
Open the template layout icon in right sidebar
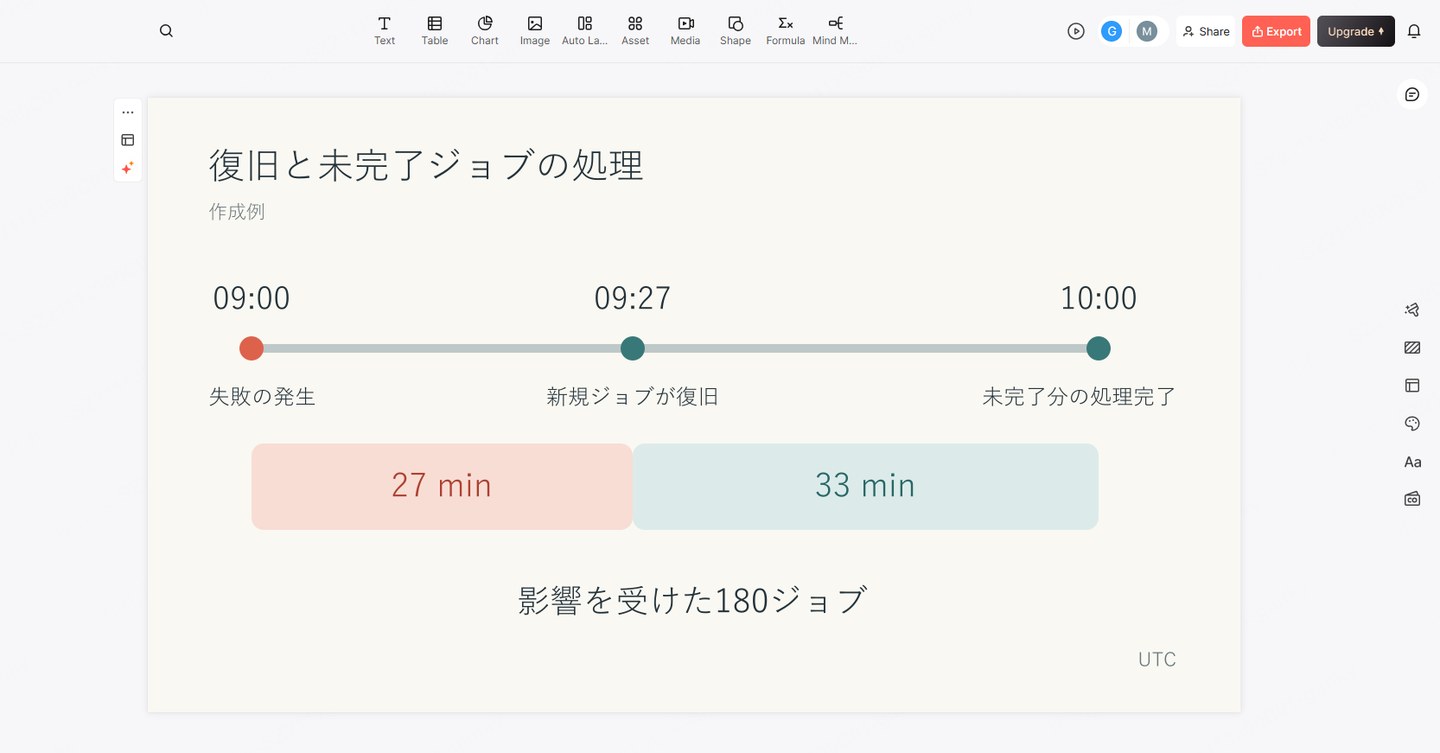(x=1412, y=385)
